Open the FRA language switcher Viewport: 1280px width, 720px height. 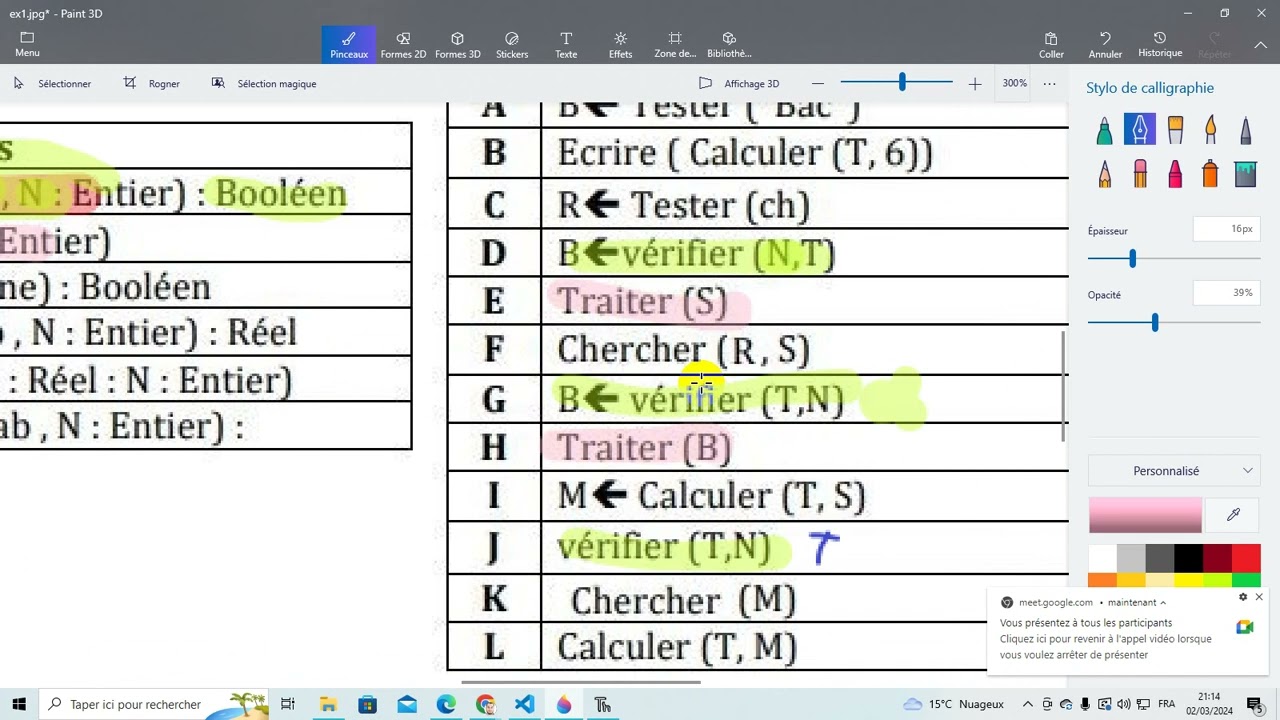1166,704
